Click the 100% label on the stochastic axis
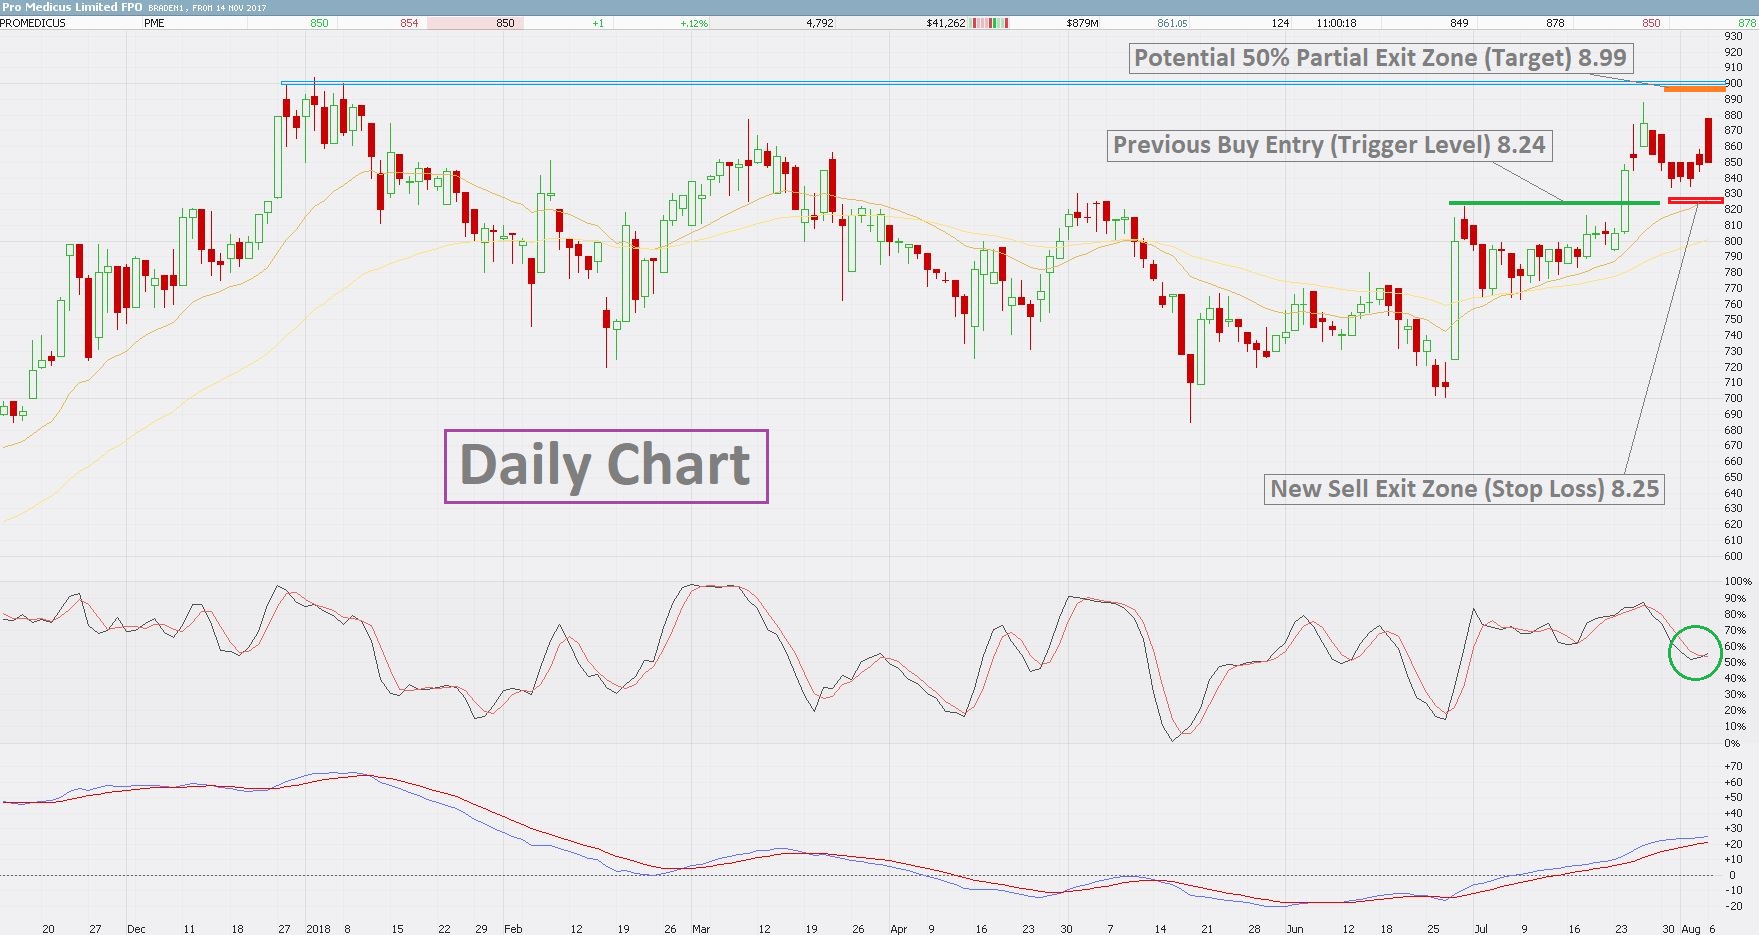Image resolution: width=1759 pixels, height=935 pixels. click(1738, 581)
